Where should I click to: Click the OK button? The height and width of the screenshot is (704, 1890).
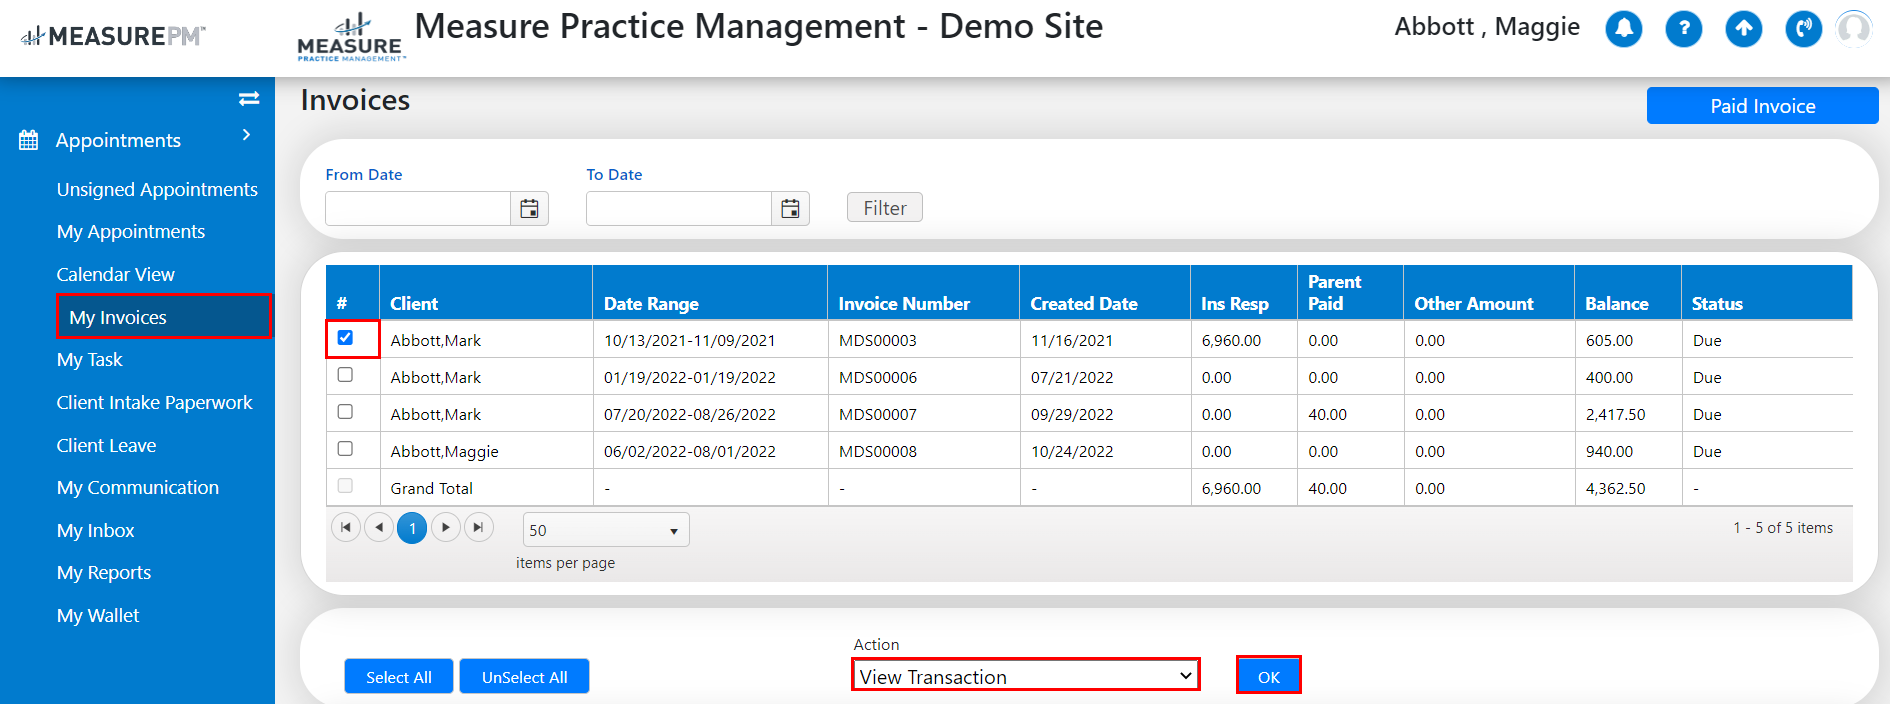coord(1269,676)
